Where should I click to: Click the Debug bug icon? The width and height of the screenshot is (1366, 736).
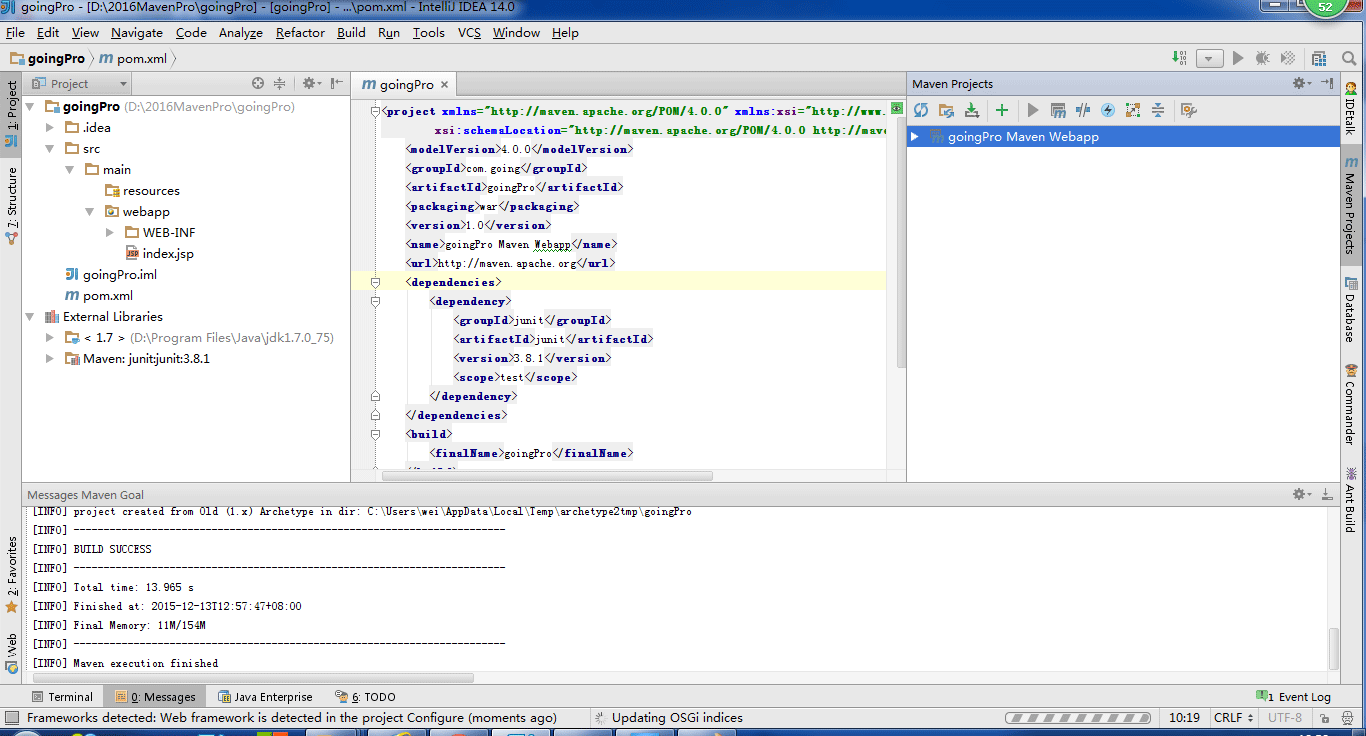click(1263, 59)
